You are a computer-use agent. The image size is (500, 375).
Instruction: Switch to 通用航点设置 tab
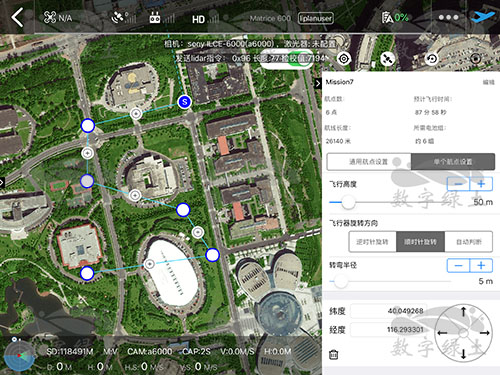[369, 162]
